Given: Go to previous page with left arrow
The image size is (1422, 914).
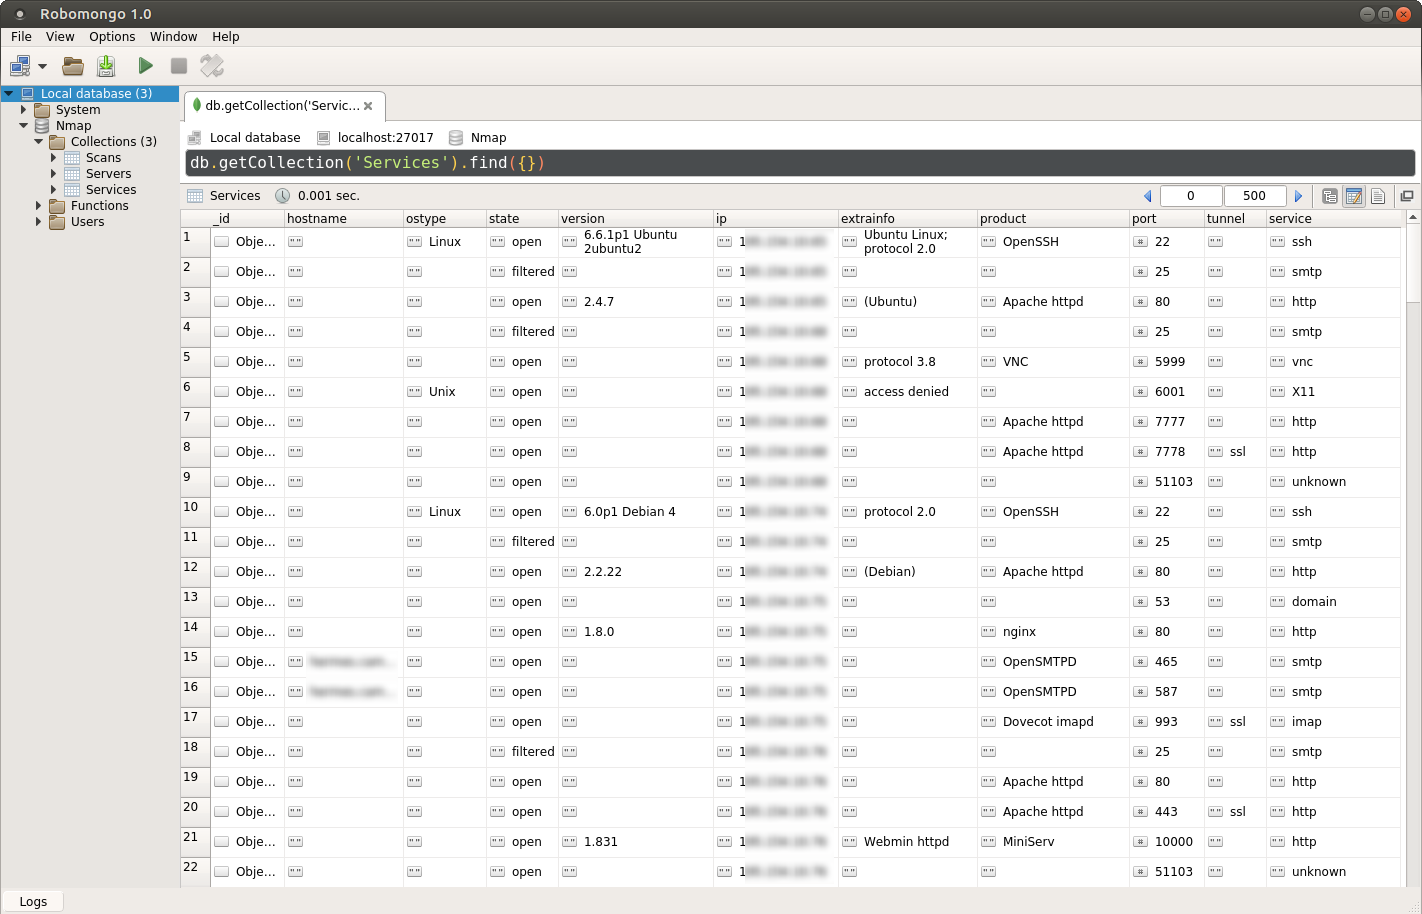Looking at the screenshot, I should pos(1148,196).
